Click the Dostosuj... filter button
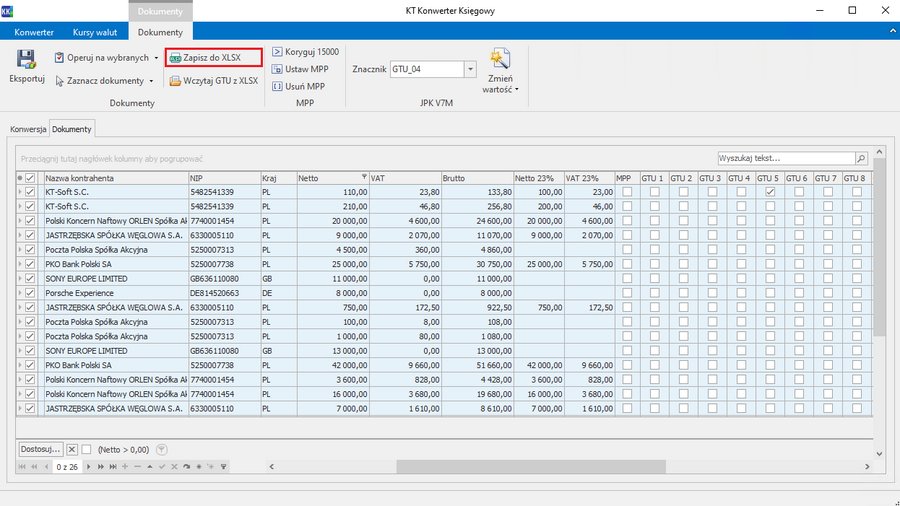The image size is (900, 506). [x=40, y=449]
